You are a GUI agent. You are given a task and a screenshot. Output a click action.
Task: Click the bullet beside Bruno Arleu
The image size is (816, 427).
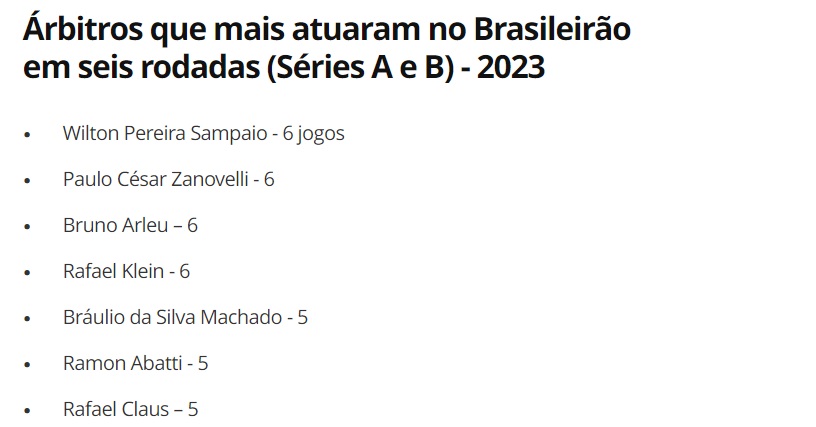pyautogui.click(x=28, y=227)
